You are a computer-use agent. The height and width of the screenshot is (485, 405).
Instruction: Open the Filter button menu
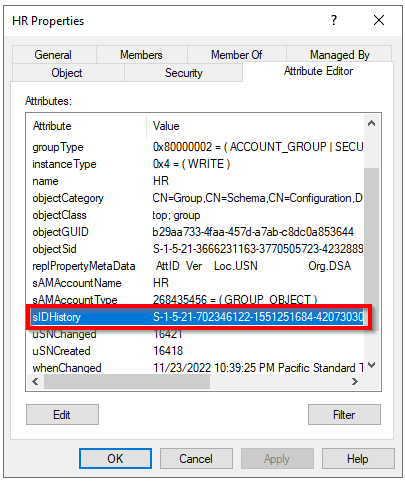[x=344, y=415]
